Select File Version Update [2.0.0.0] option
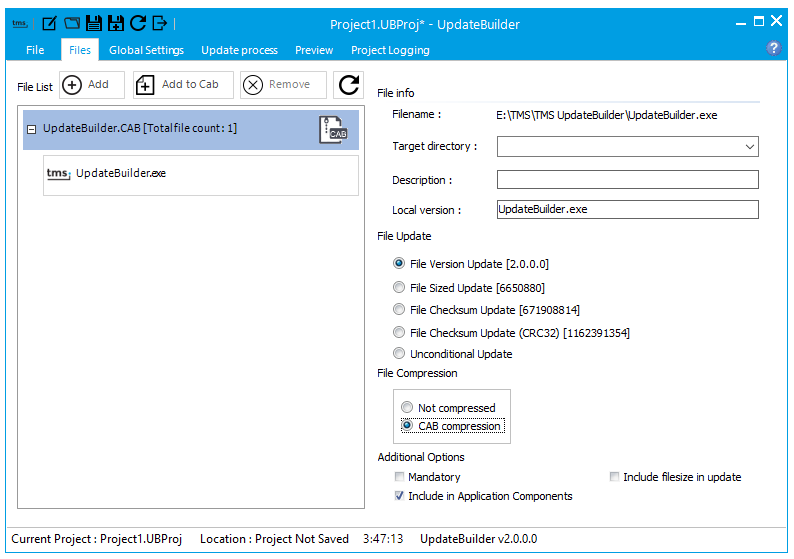Image resolution: width=794 pixels, height=559 pixels. pos(471,264)
